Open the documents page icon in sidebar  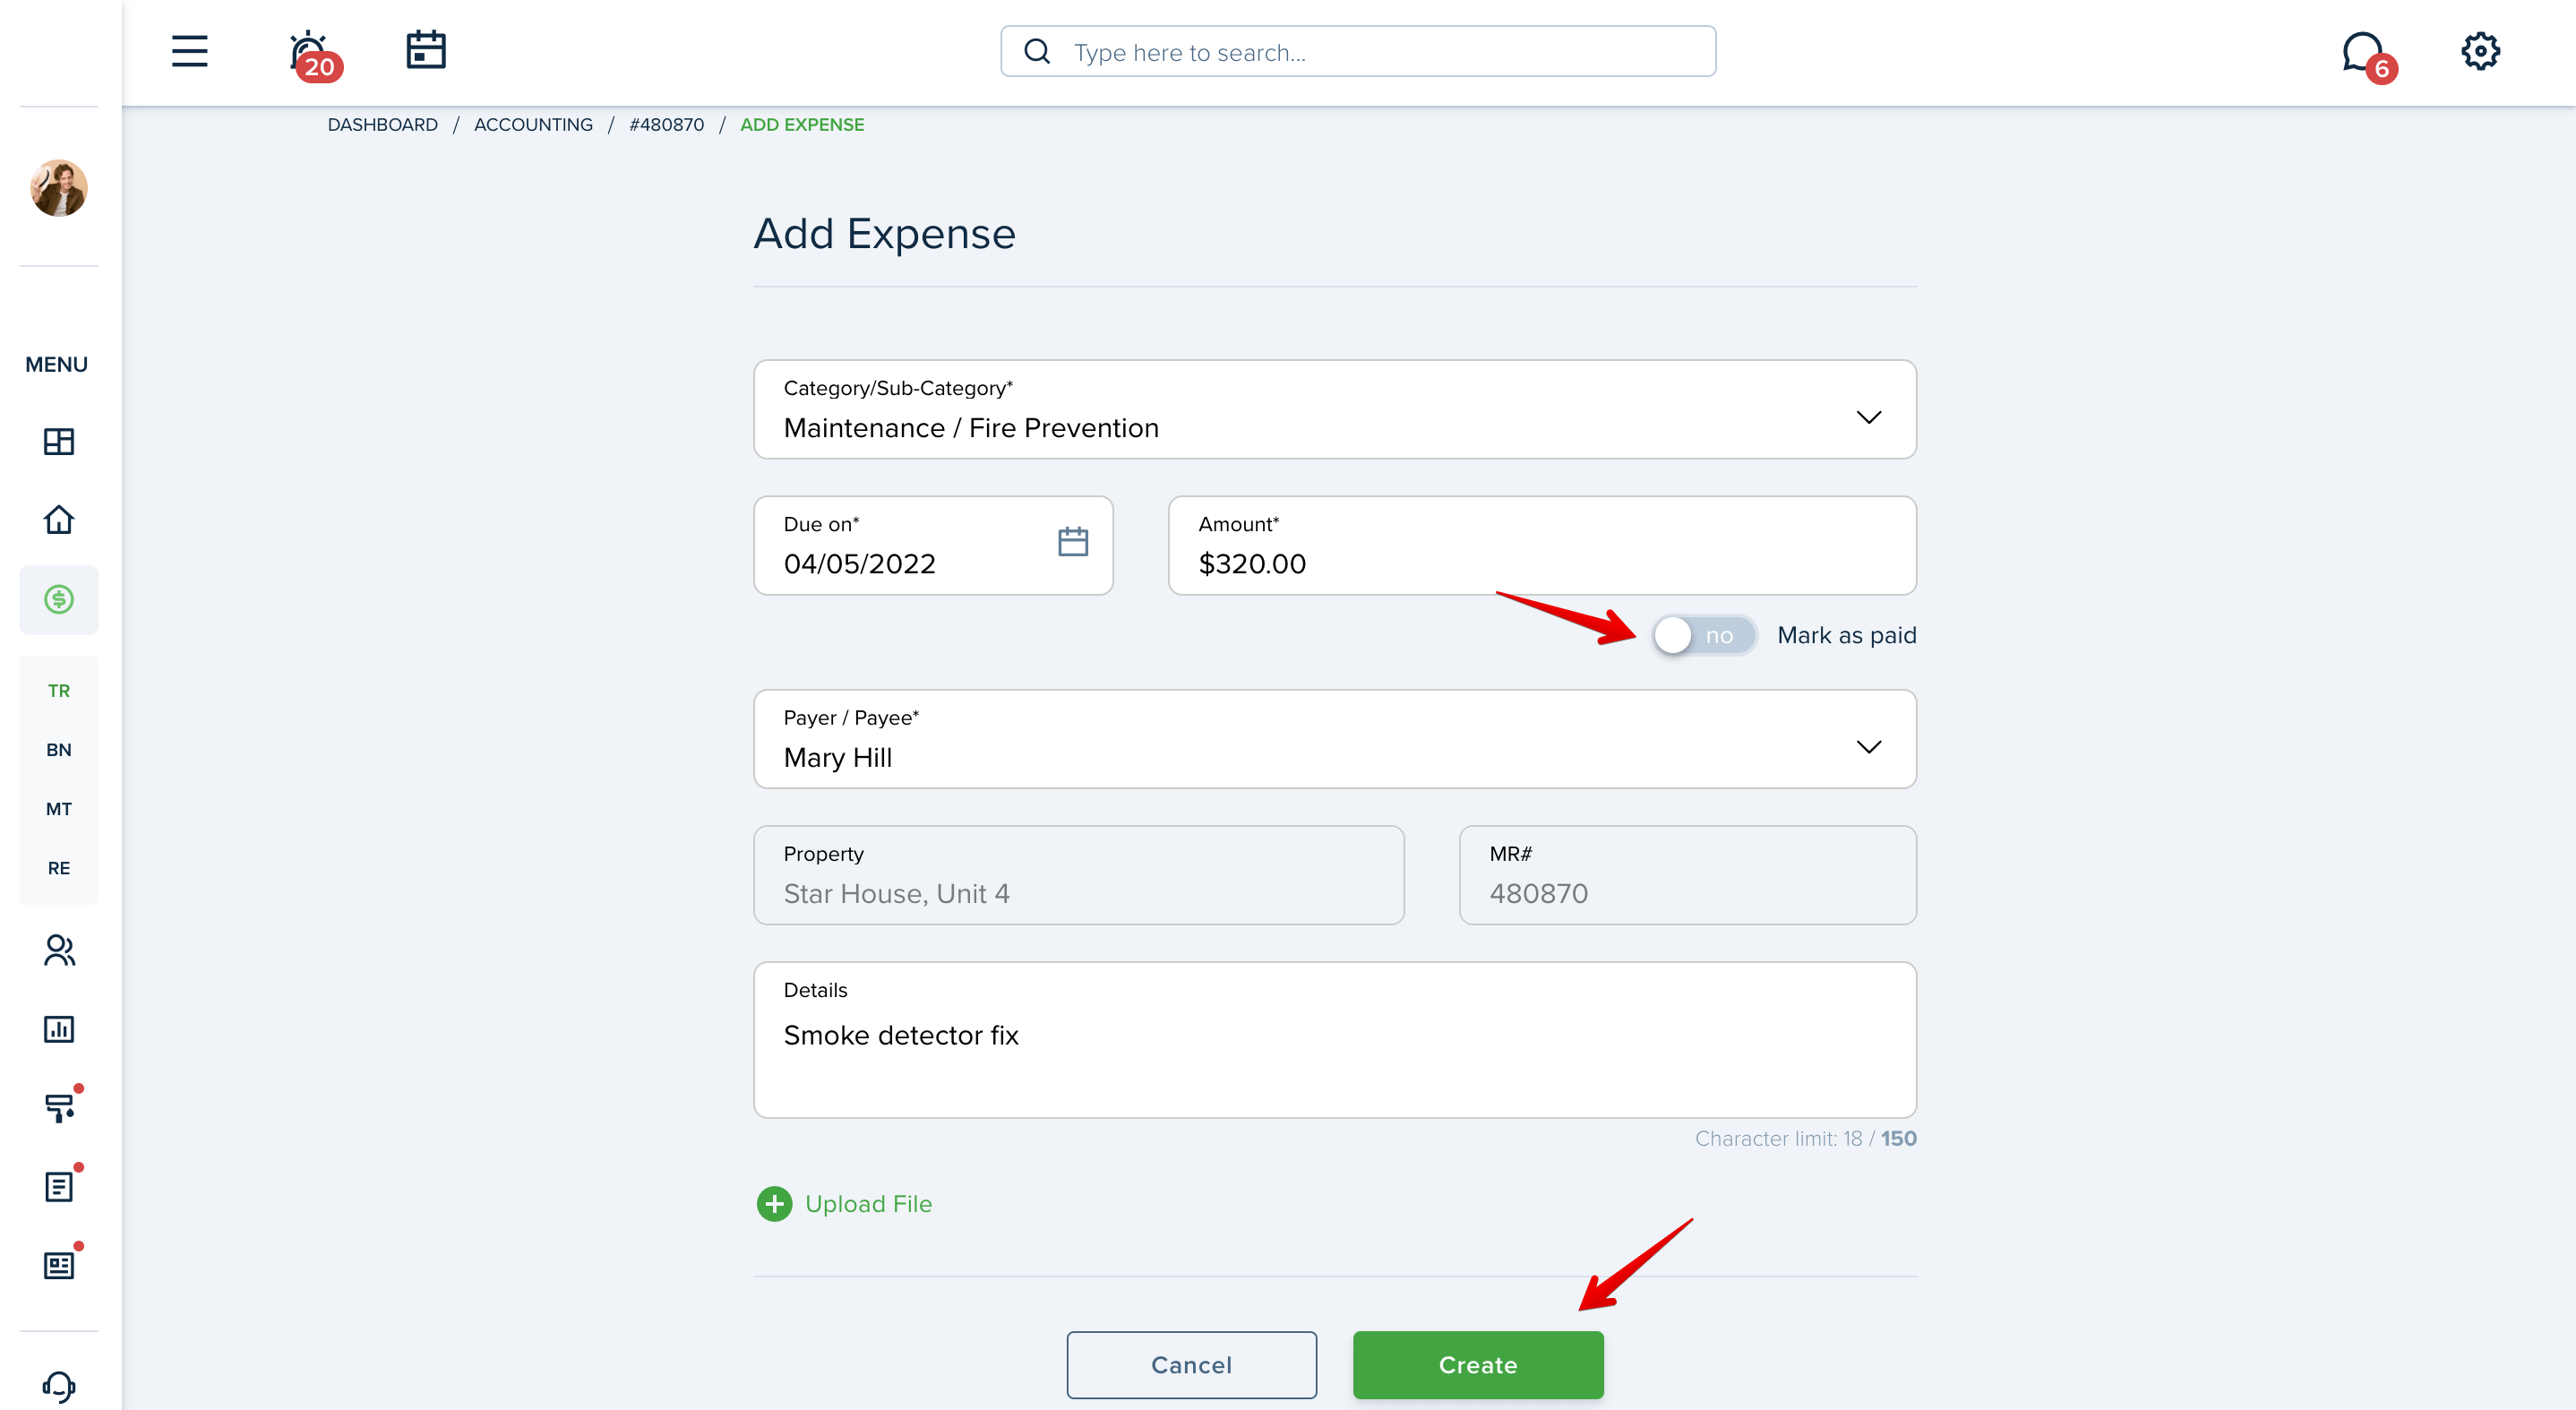click(x=59, y=1186)
